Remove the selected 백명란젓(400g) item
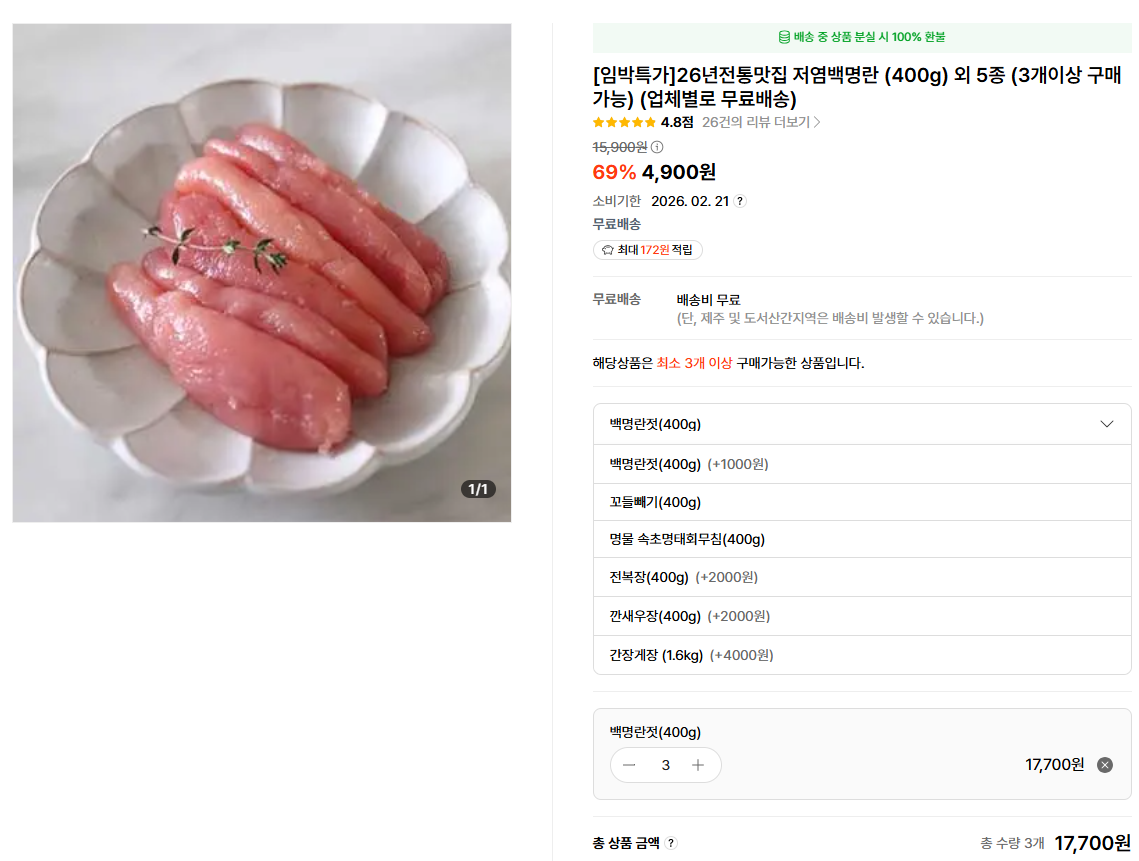The image size is (1139, 861). pos(1104,765)
